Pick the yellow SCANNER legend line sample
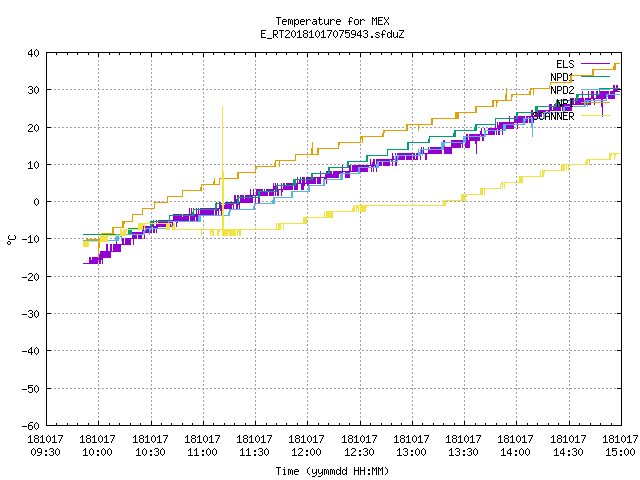The width and height of the screenshot is (640, 480). click(595, 116)
